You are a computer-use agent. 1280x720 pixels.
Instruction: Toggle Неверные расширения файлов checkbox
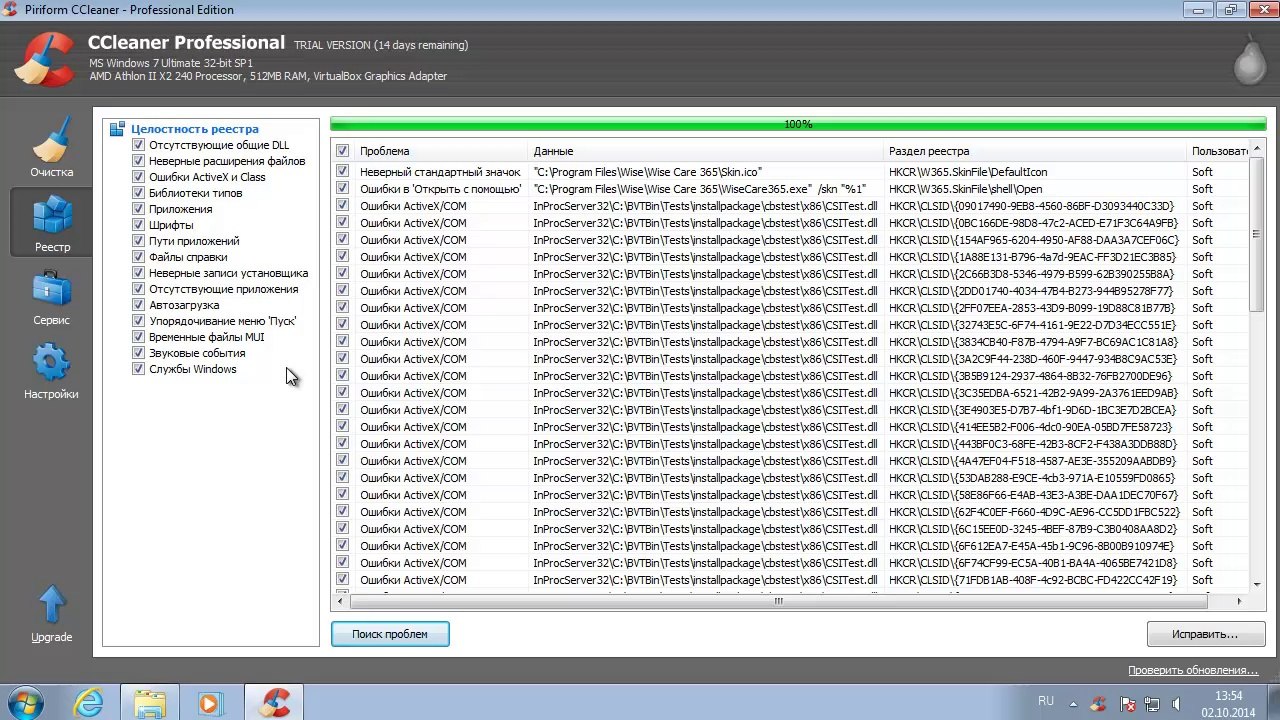[139, 161]
